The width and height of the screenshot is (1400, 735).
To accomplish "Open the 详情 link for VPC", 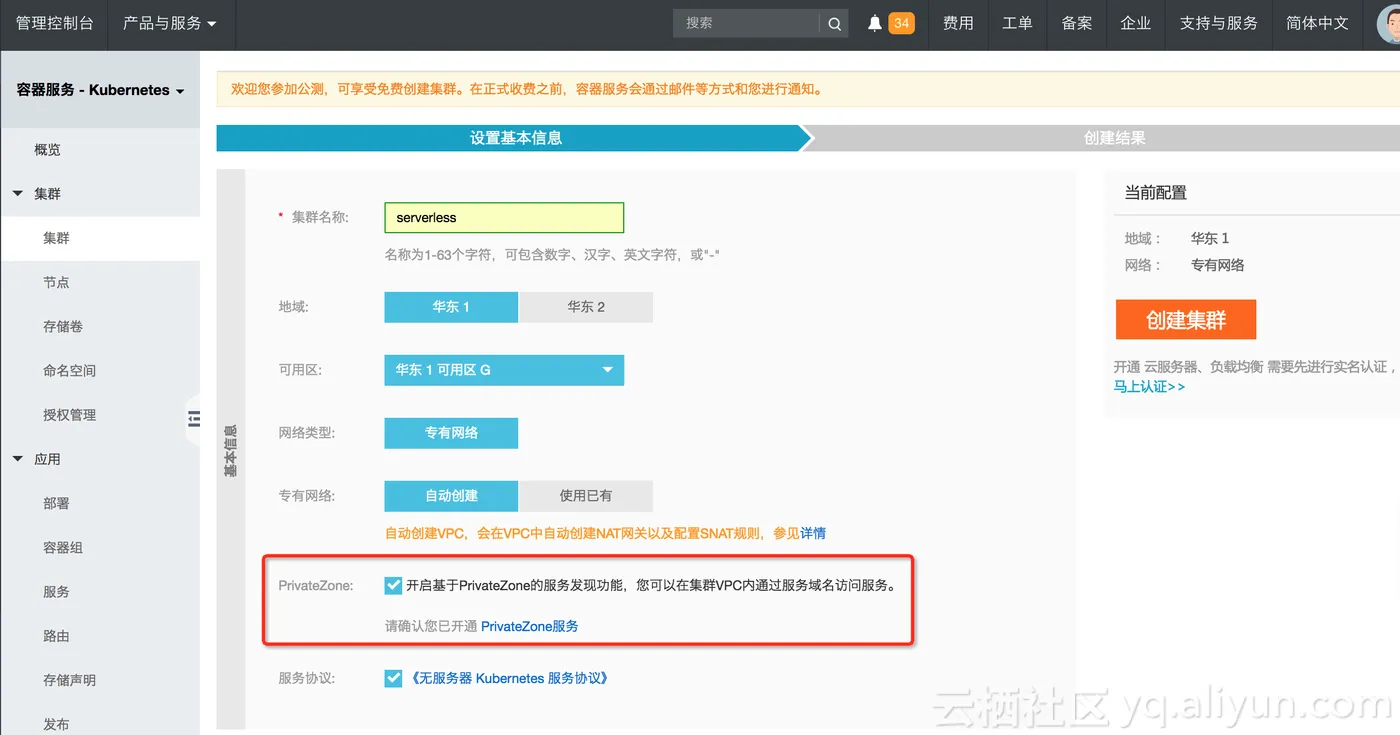I will coord(813,533).
